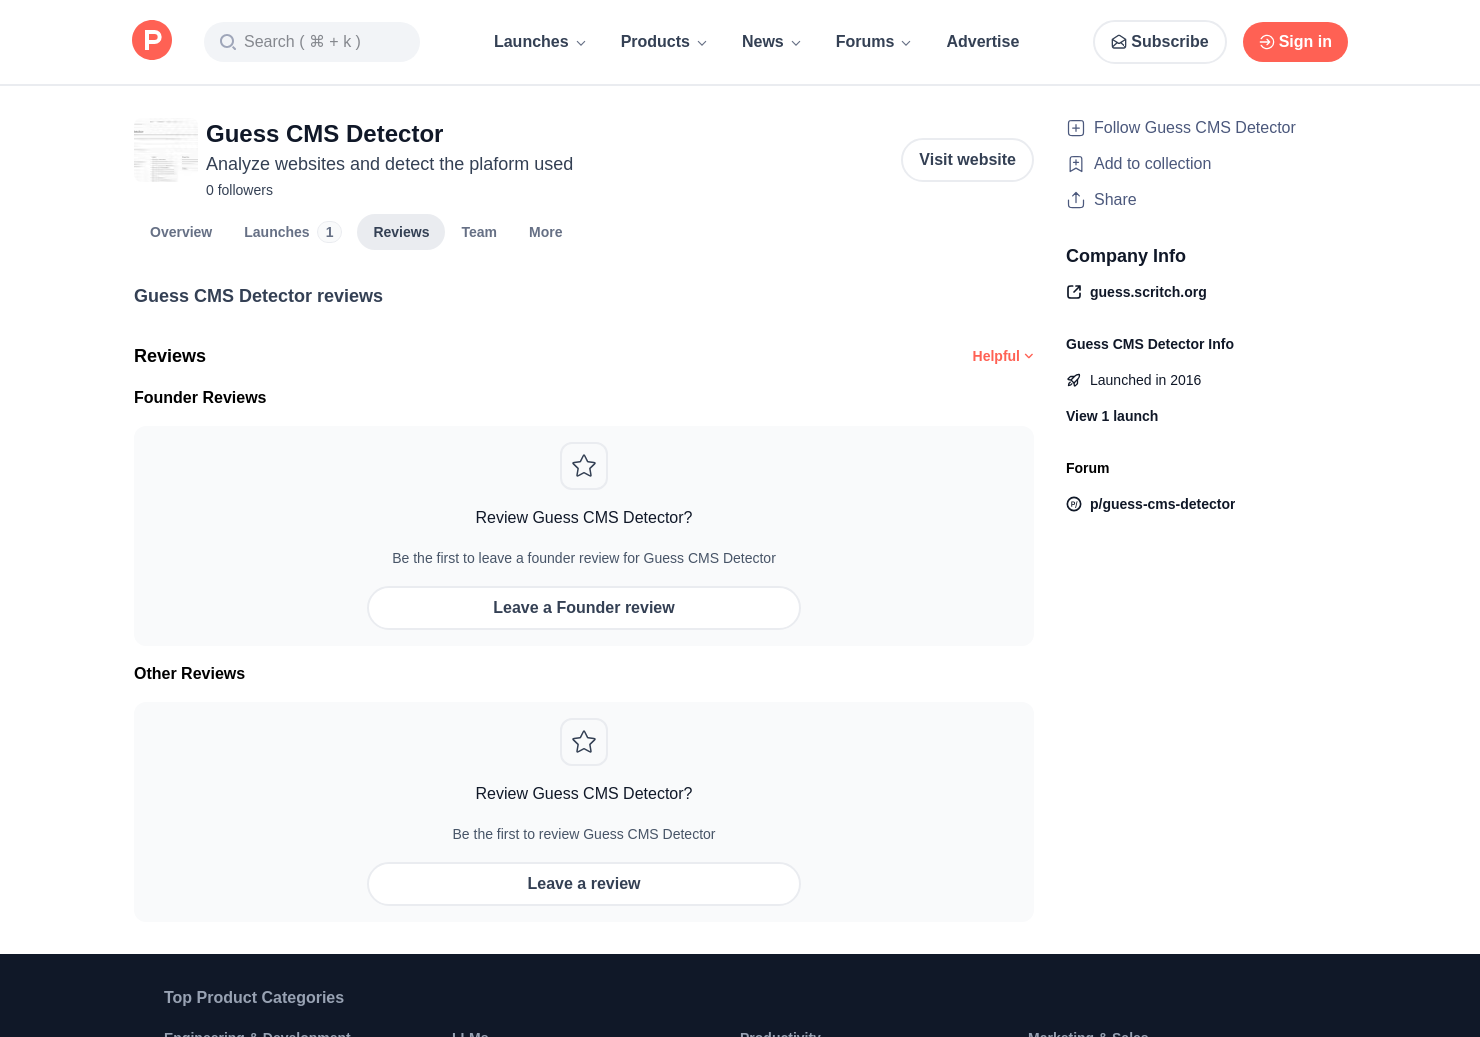Expand the Products dropdown menu
This screenshot has height=1037, width=1480.
click(x=663, y=42)
